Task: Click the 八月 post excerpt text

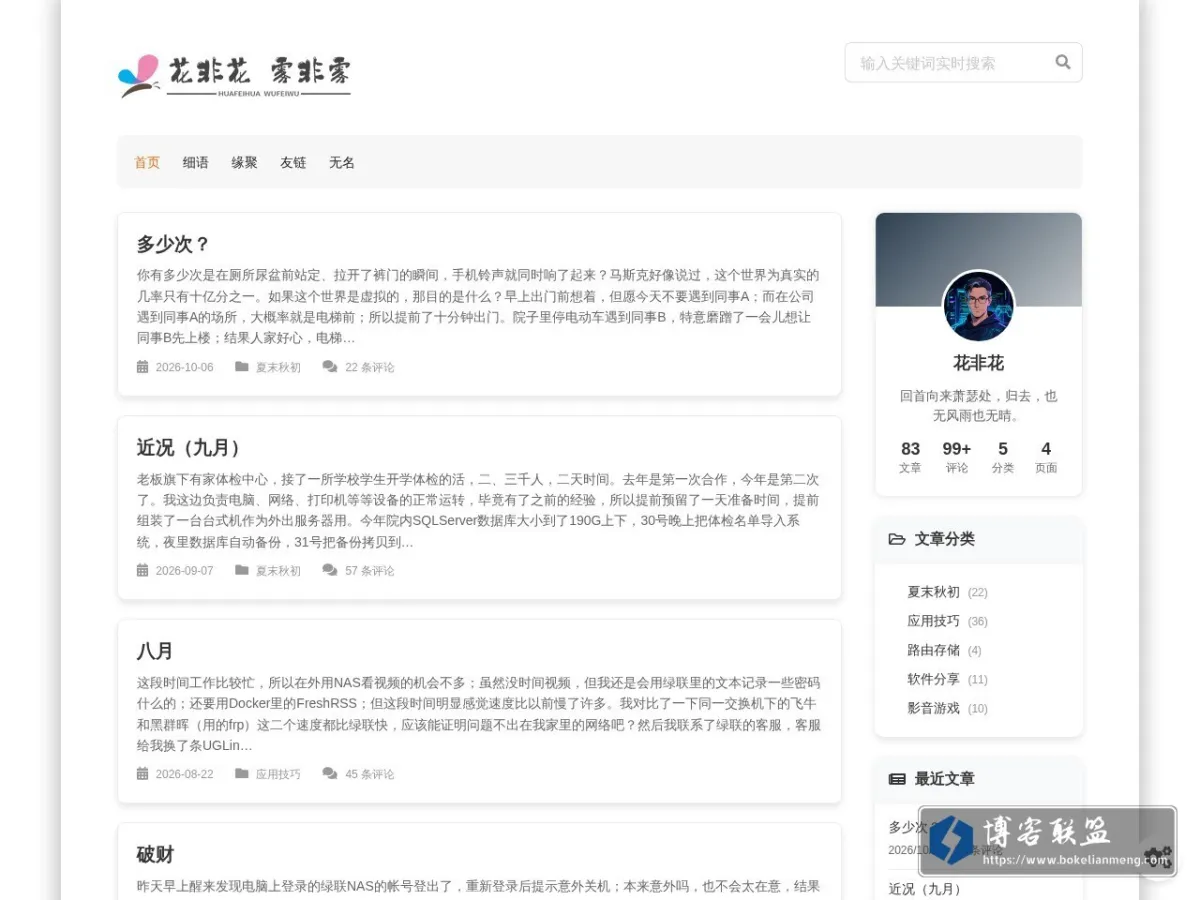Action: click(x=478, y=714)
